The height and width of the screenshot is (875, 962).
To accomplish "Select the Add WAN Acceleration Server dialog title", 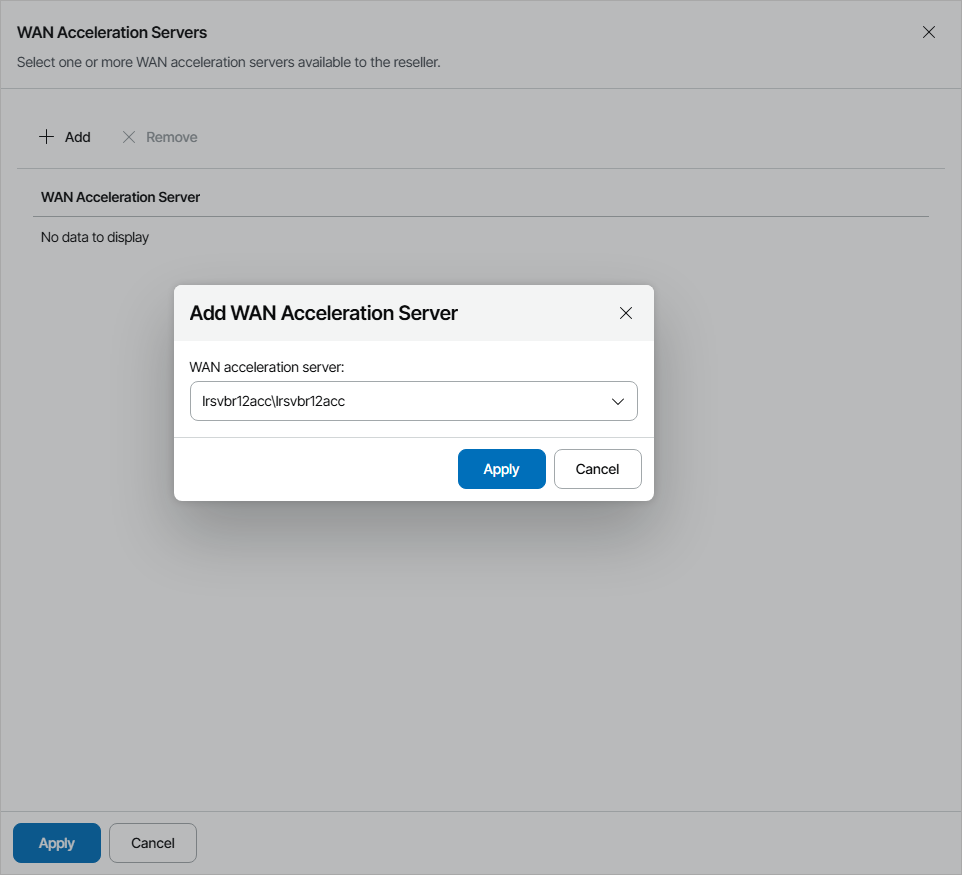I will pos(323,313).
